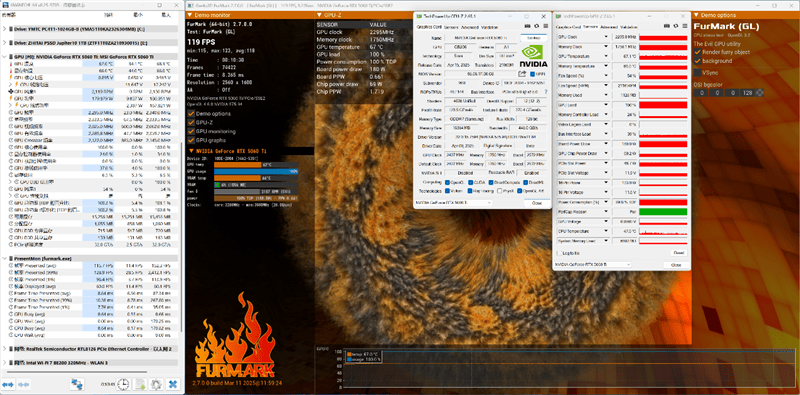Switch to Advanced tab in left GPU-Z window
This screenshot has width=800, height=395.
pyautogui.click(x=469, y=27)
